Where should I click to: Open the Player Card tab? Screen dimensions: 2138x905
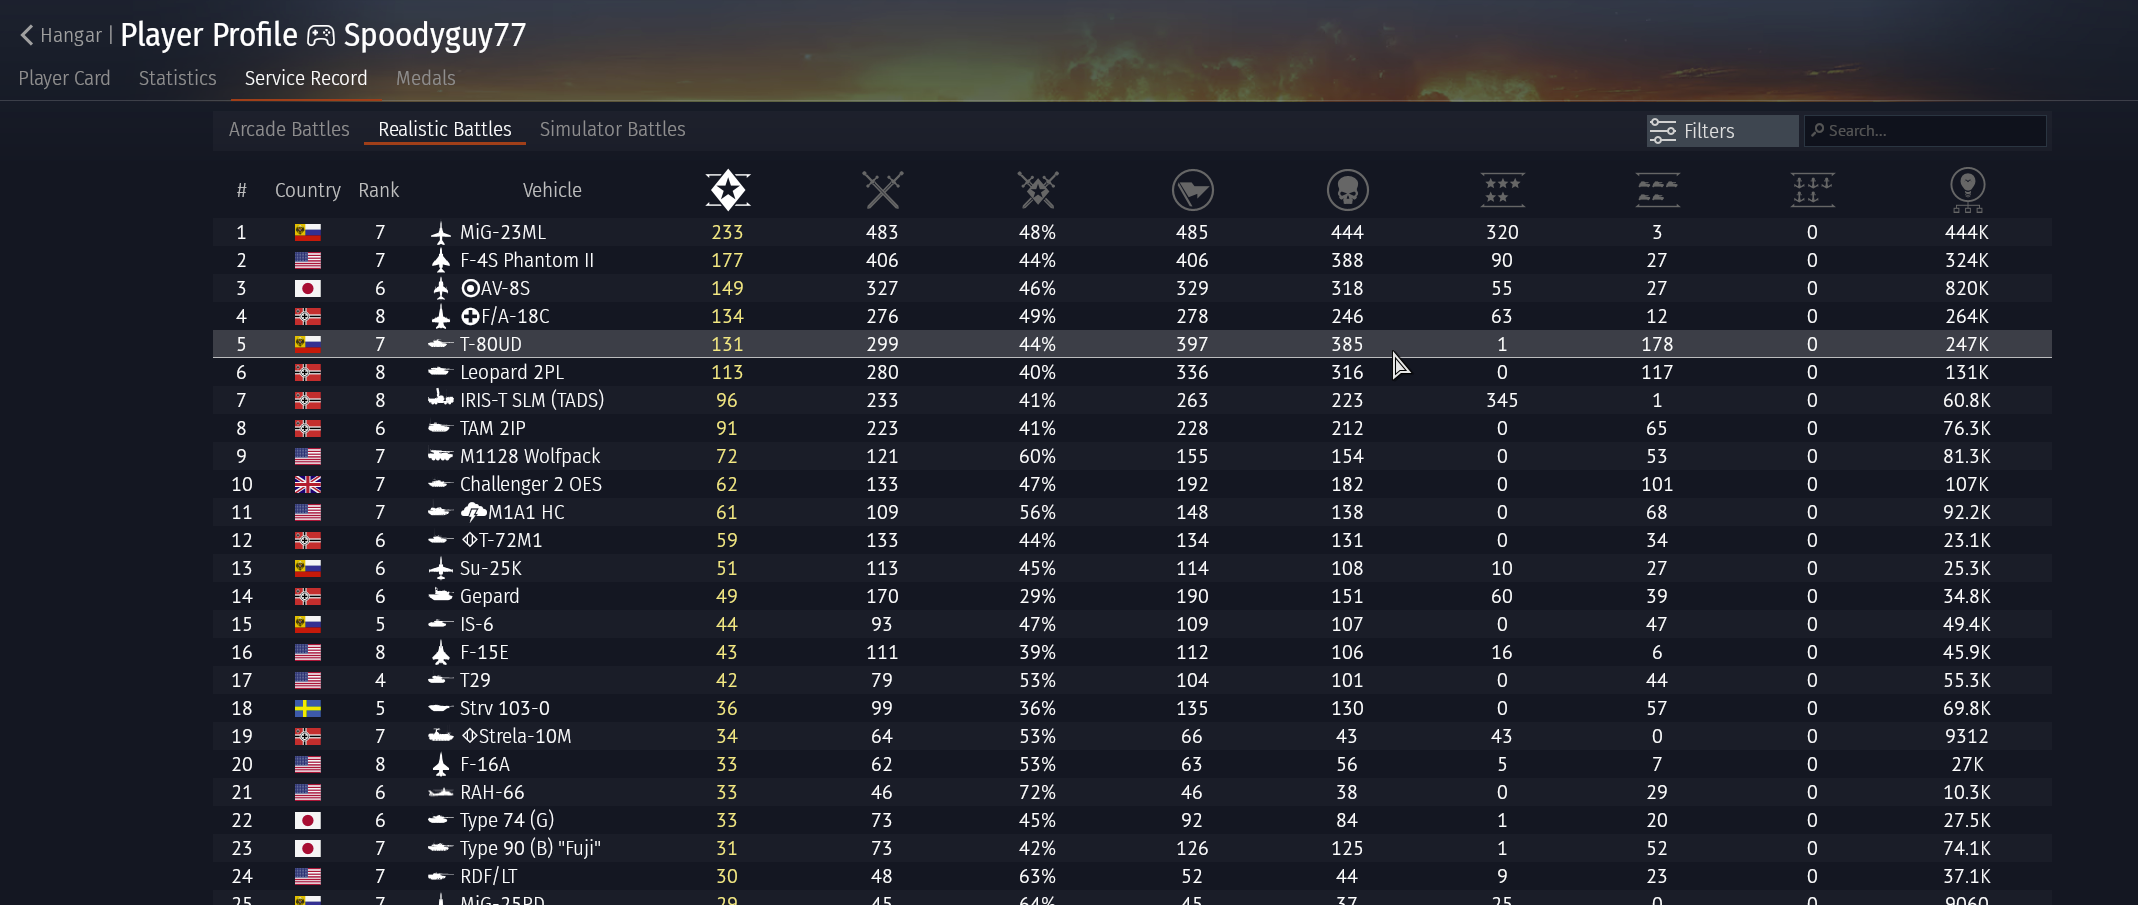pyautogui.click(x=64, y=78)
